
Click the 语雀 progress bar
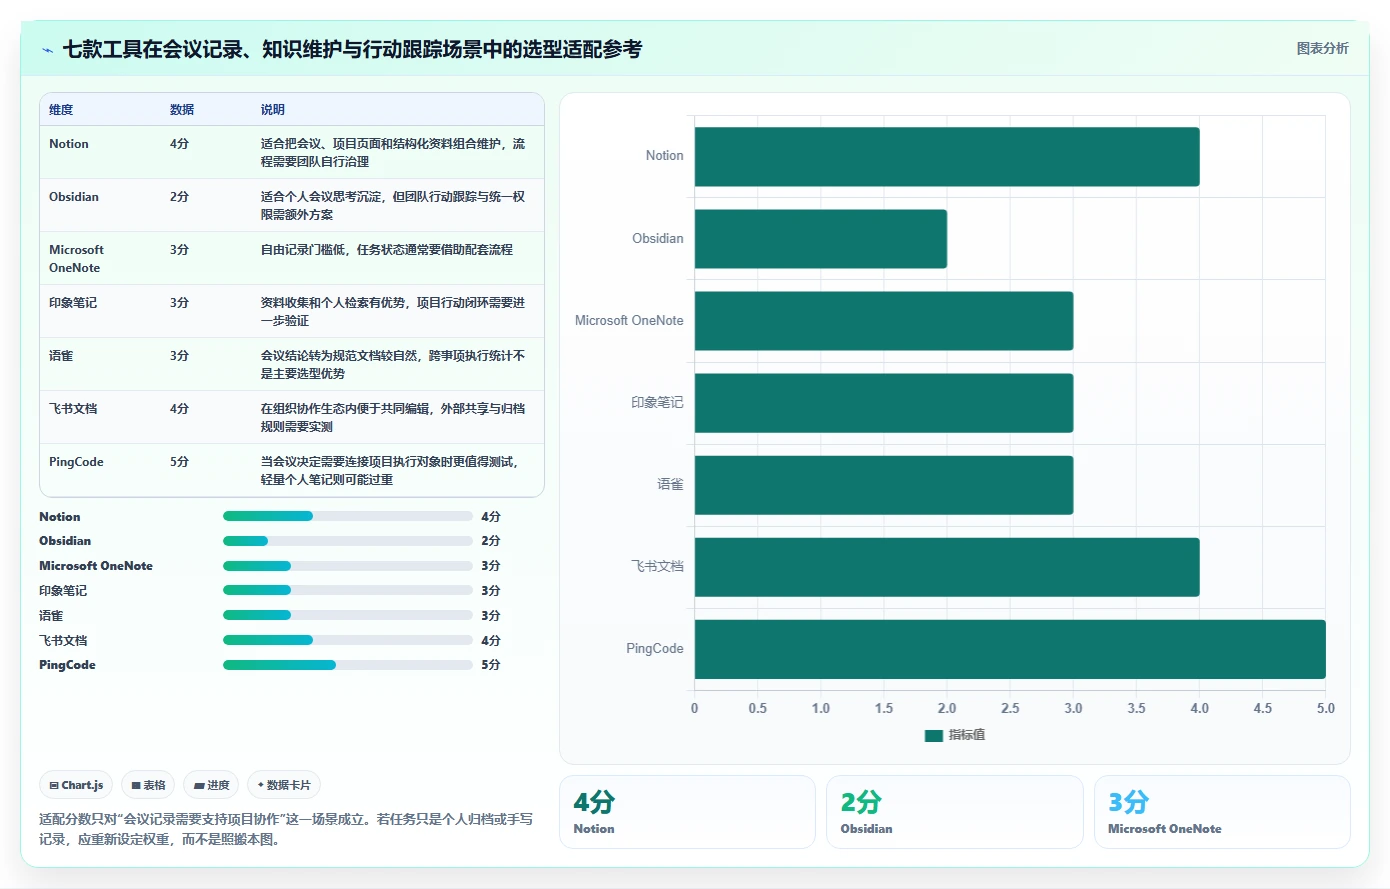[x=348, y=615]
